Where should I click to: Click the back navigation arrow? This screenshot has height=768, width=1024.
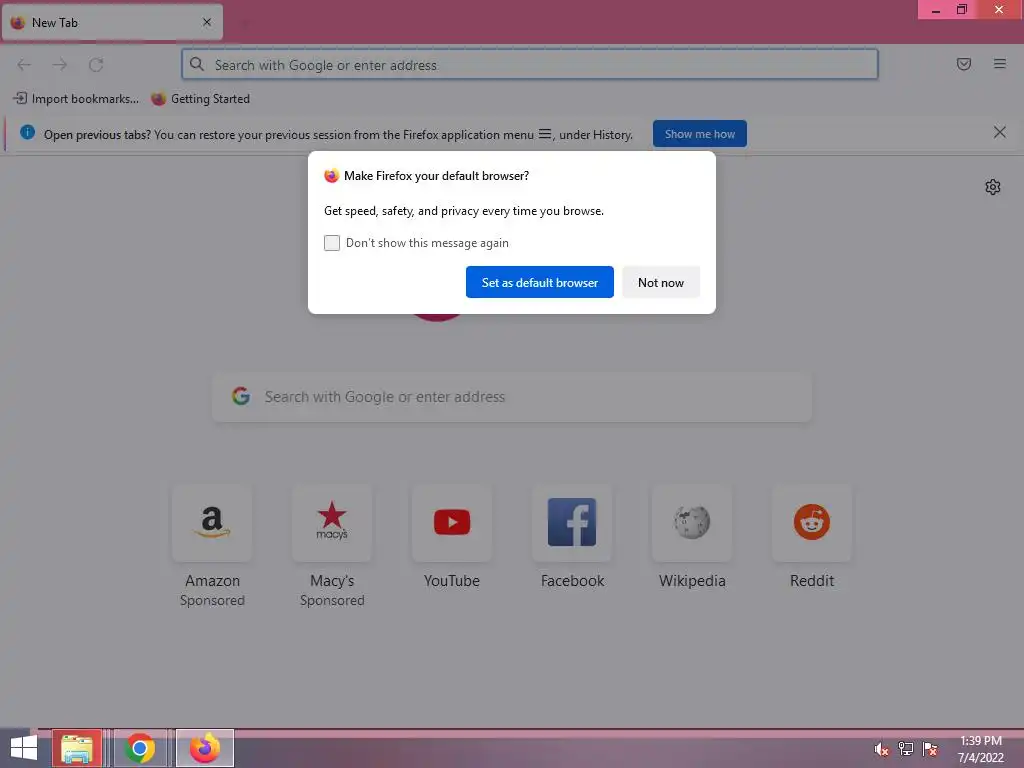(x=24, y=65)
